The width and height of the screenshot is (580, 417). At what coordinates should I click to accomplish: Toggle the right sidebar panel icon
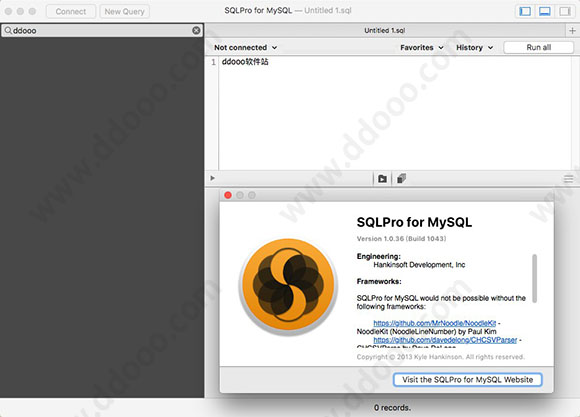[x=565, y=11]
